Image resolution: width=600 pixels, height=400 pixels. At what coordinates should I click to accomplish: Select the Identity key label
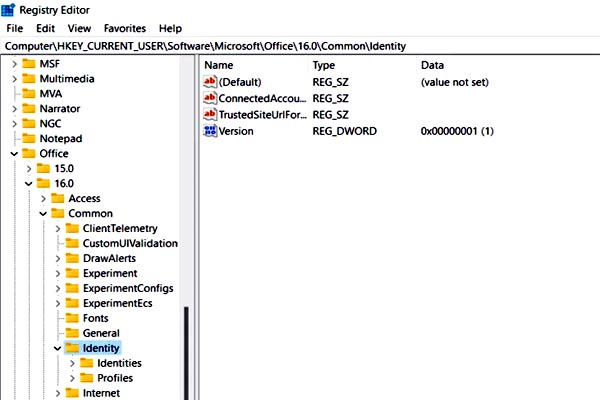(101, 348)
